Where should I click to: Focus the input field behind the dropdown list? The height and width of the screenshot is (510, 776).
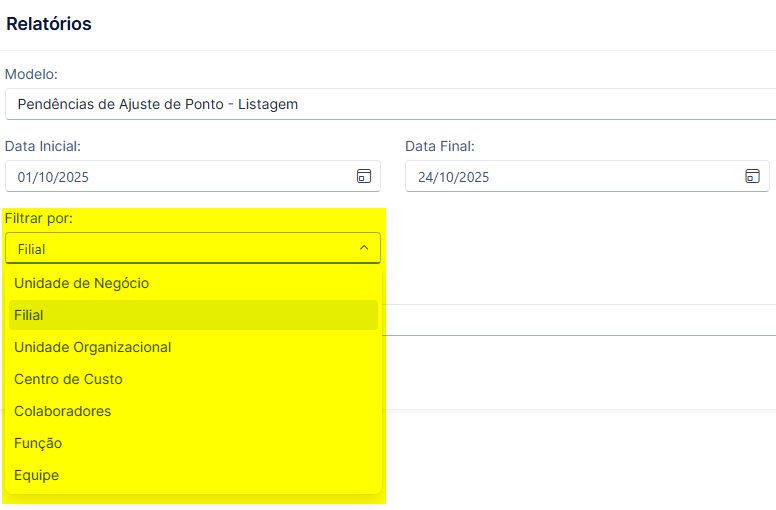coord(579,320)
